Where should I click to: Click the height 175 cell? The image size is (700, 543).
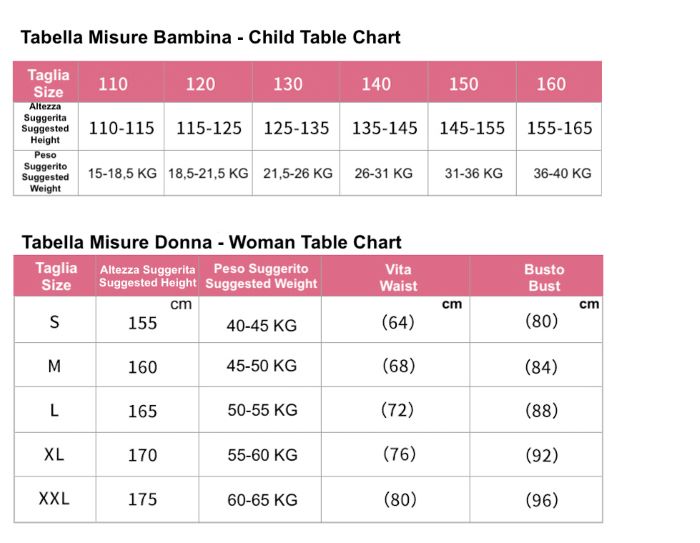coord(142,499)
